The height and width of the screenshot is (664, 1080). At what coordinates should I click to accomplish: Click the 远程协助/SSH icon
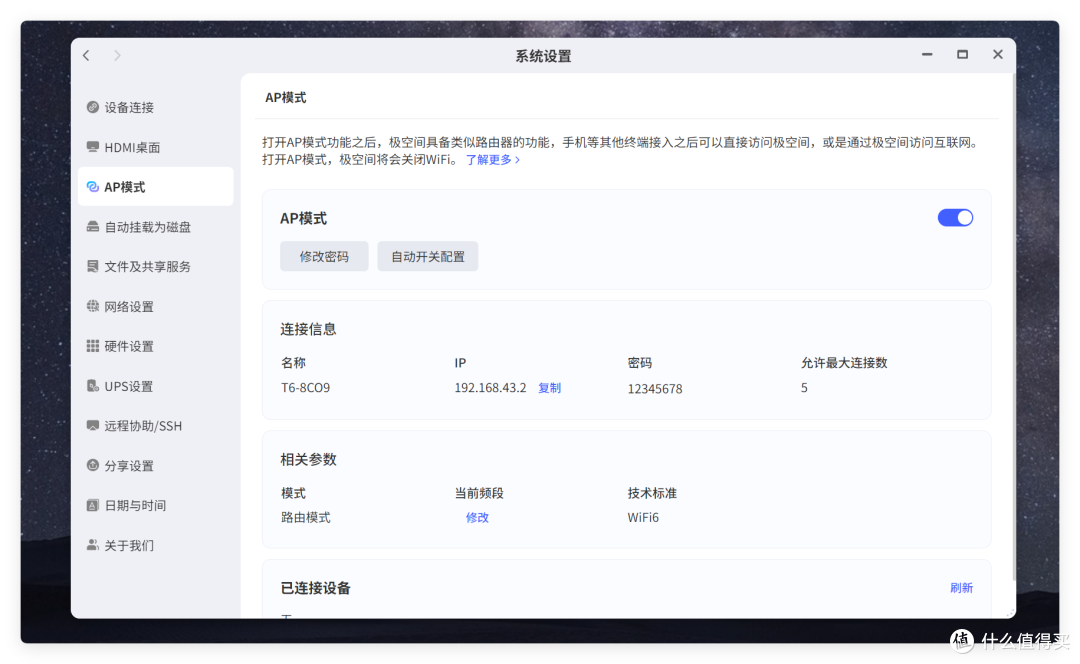point(92,426)
